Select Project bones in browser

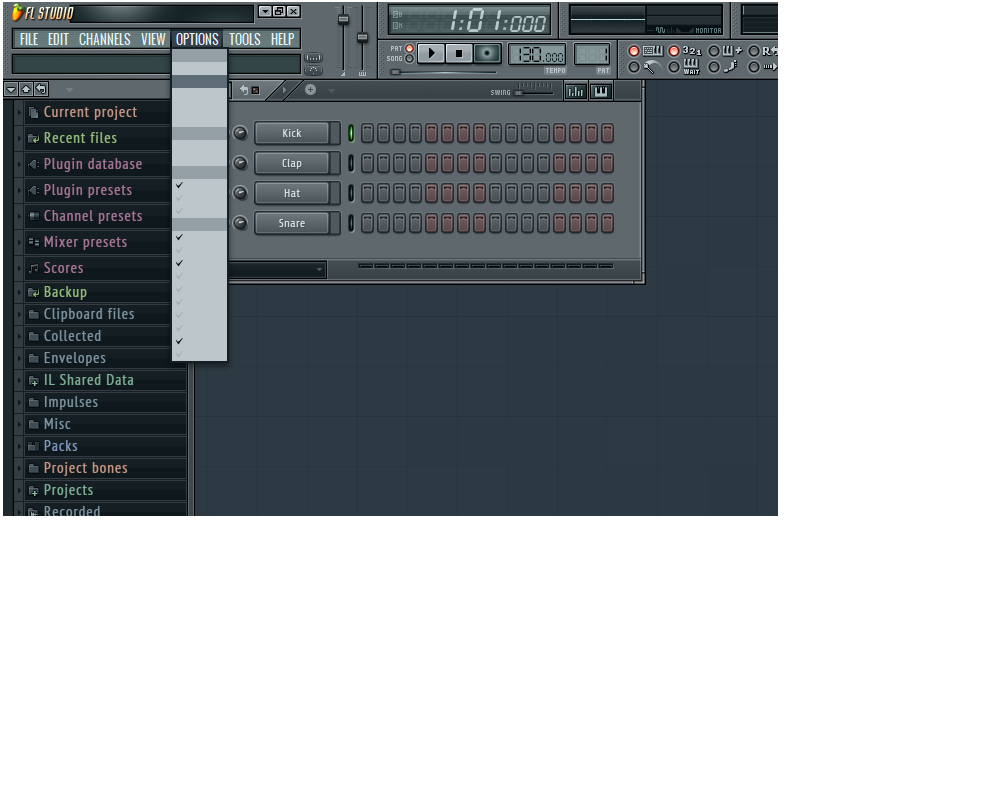tap(85, 468)
